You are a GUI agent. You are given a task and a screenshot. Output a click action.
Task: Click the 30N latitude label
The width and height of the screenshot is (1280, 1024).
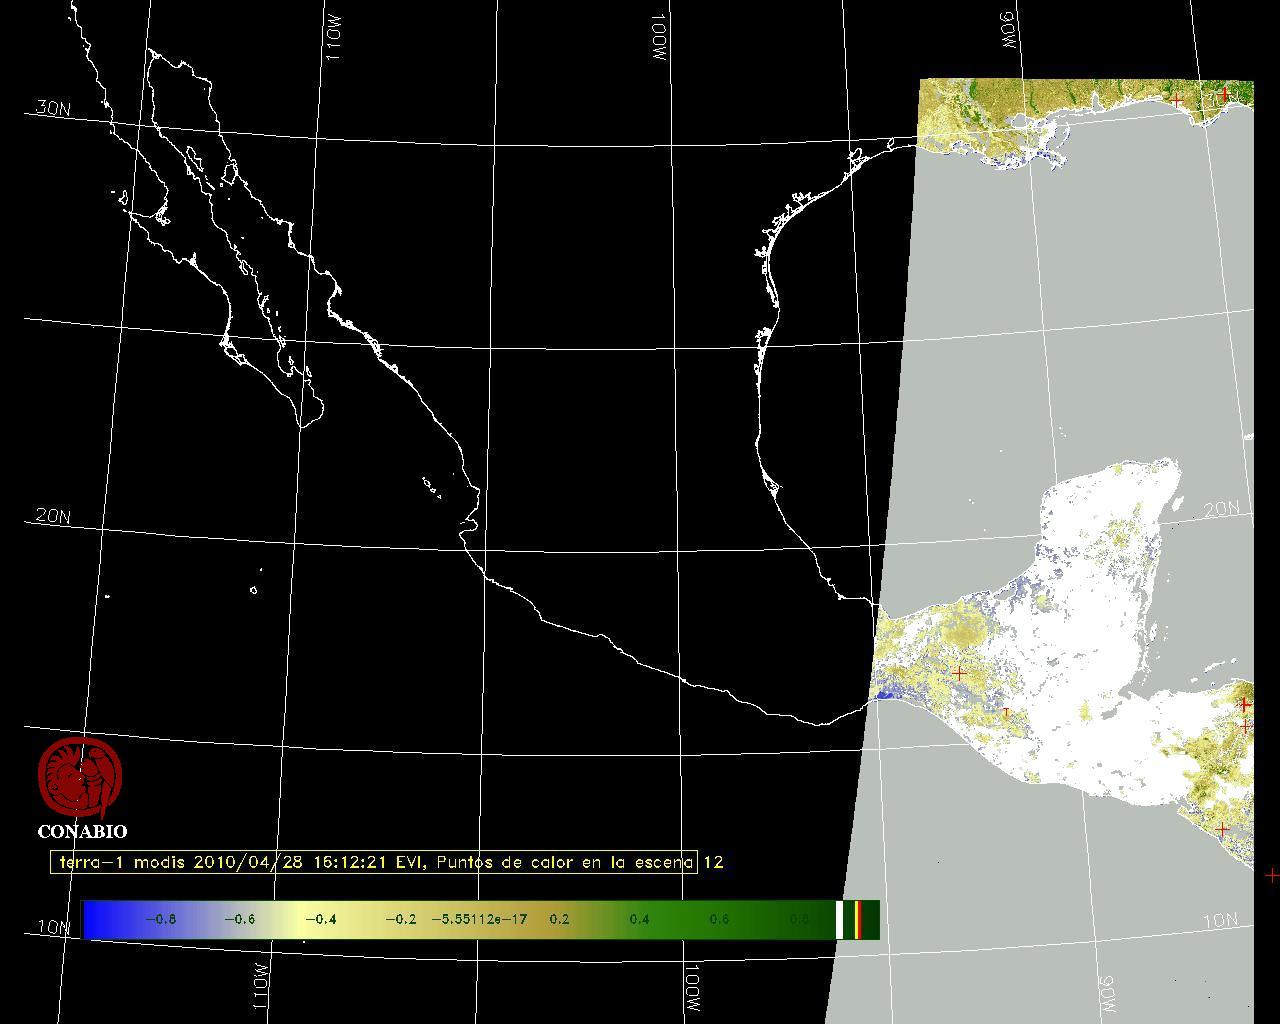pyautogui.click(x=53, y=108)
